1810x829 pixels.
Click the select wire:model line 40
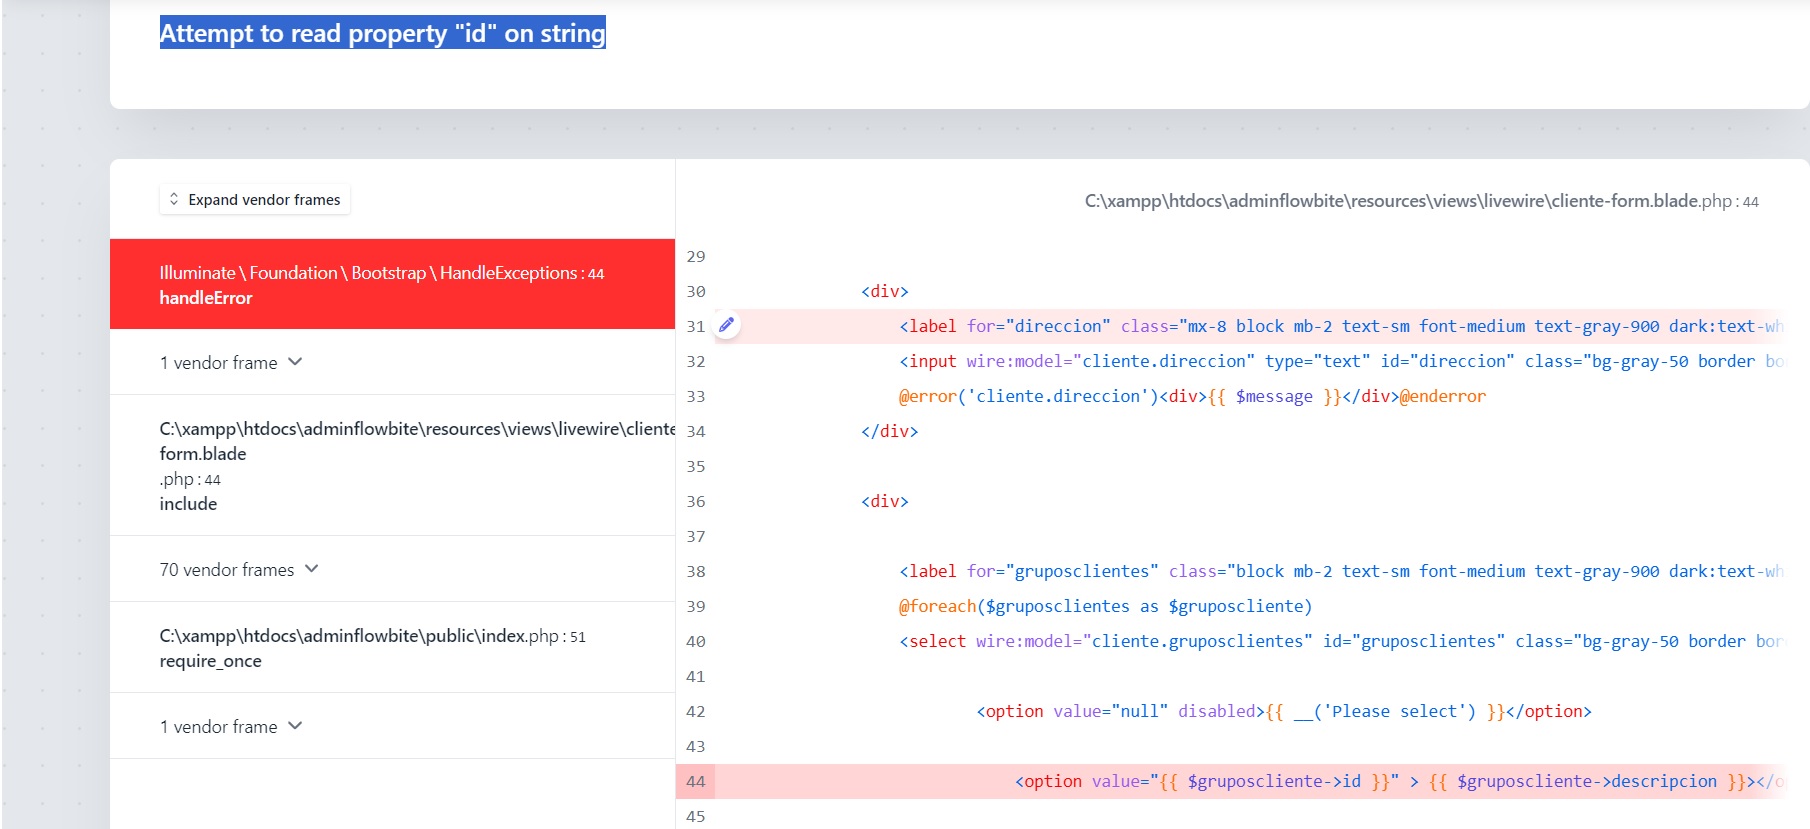pos(1341,641)
